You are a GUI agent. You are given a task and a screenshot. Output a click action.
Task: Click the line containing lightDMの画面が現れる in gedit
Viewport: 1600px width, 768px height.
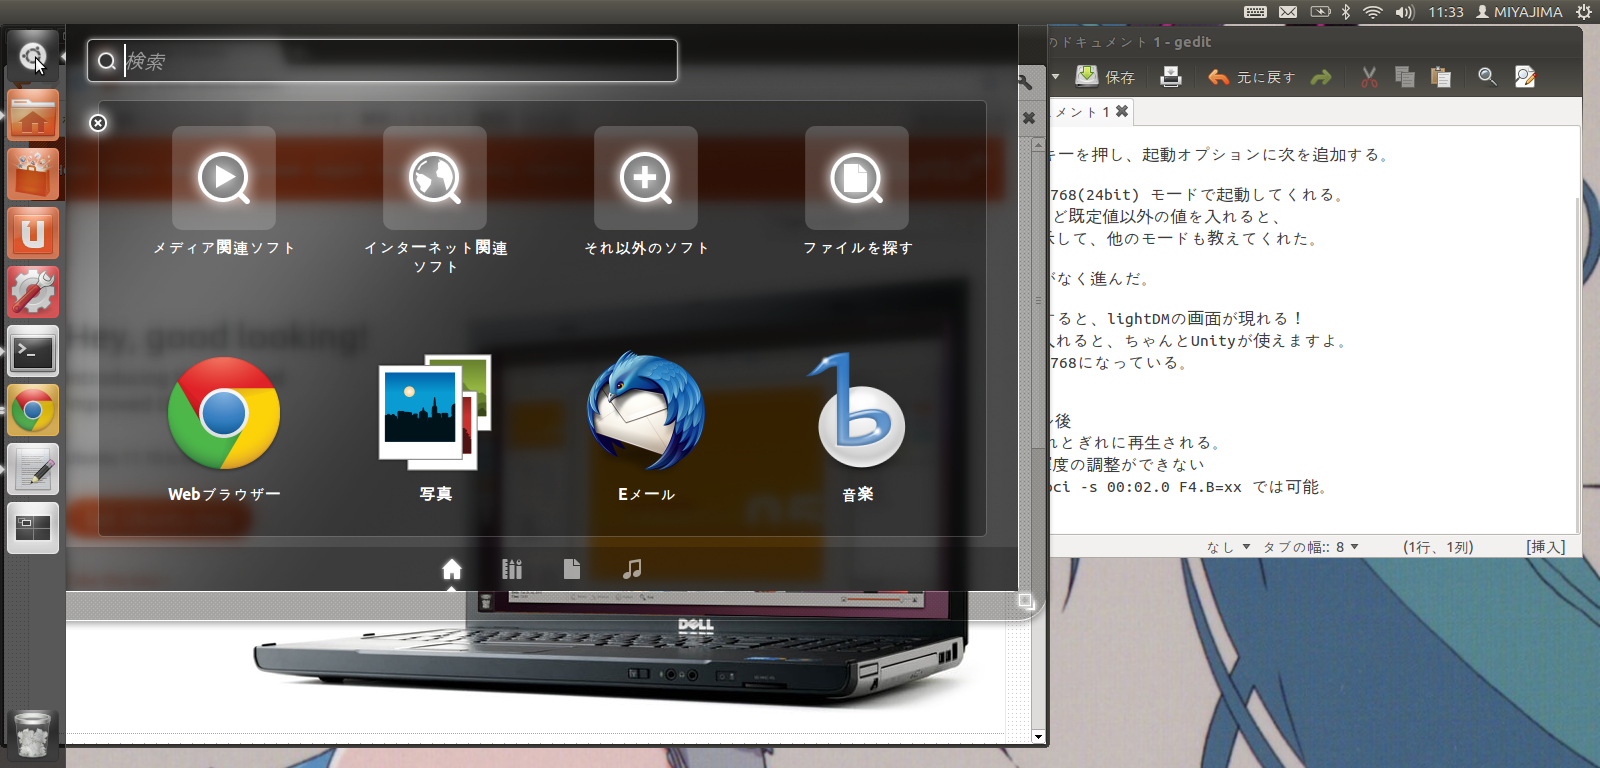(x=1176, y=319)
